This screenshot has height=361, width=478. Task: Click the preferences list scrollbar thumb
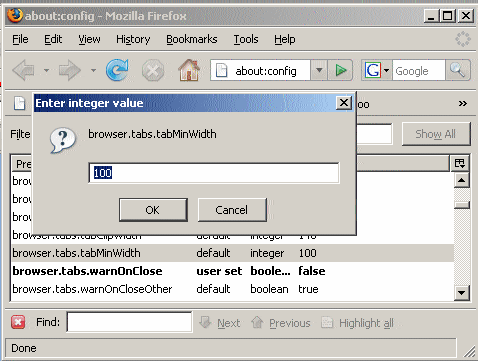(x=462, y=205)
